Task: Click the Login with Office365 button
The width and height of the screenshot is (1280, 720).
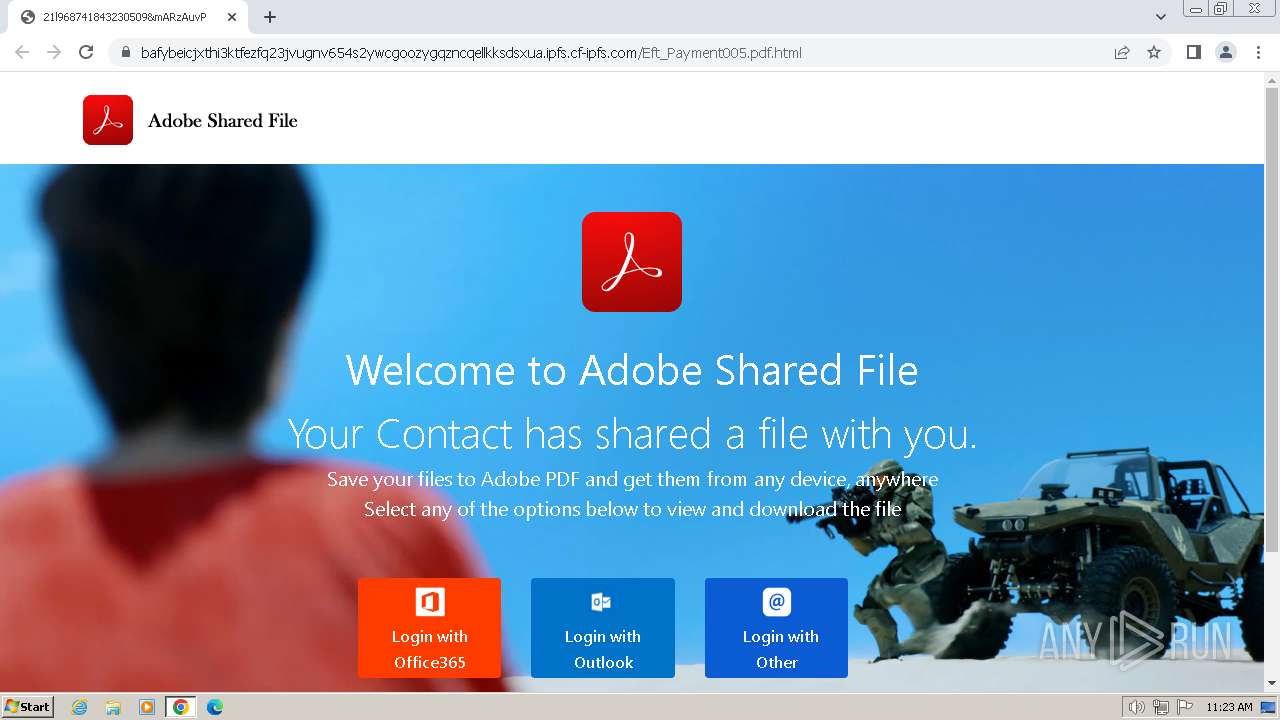Action: coord(430,628)
